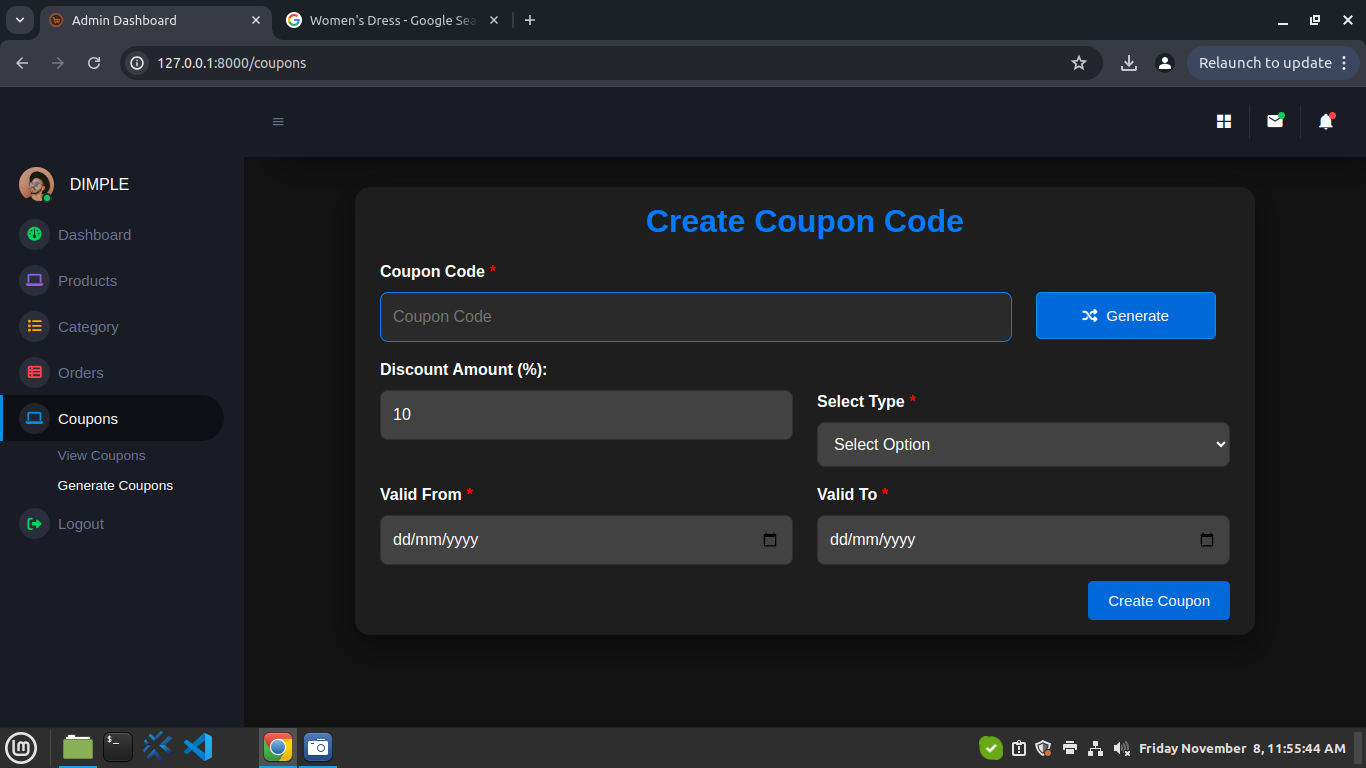Click the DIMPLE profile avatar

36,184
